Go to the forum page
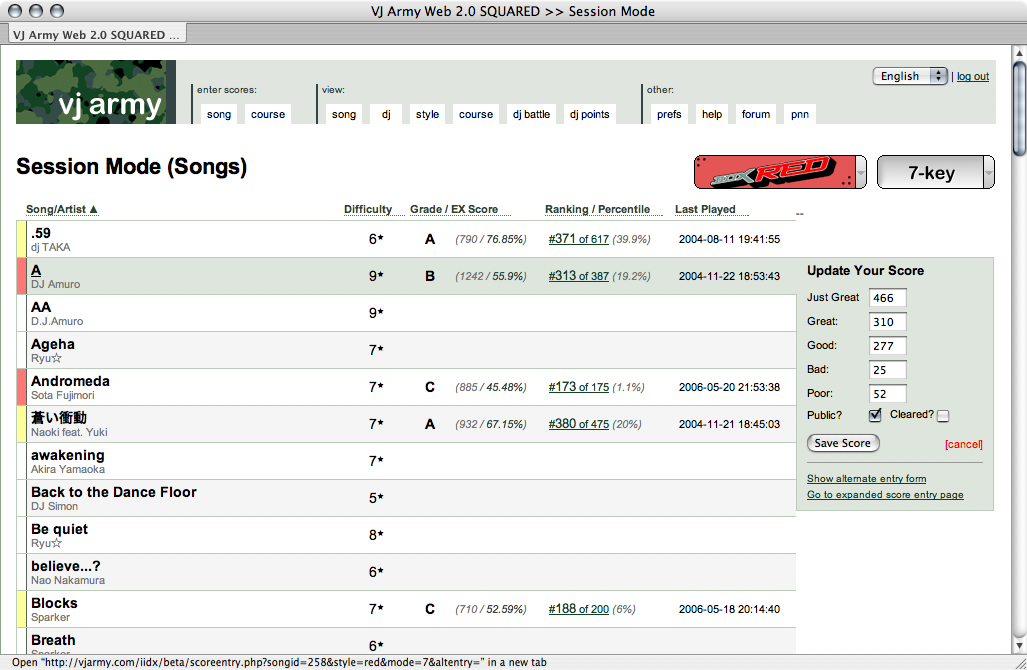Image resolution: width=1027 pixels, height=670 pixels. coord(756,114)
